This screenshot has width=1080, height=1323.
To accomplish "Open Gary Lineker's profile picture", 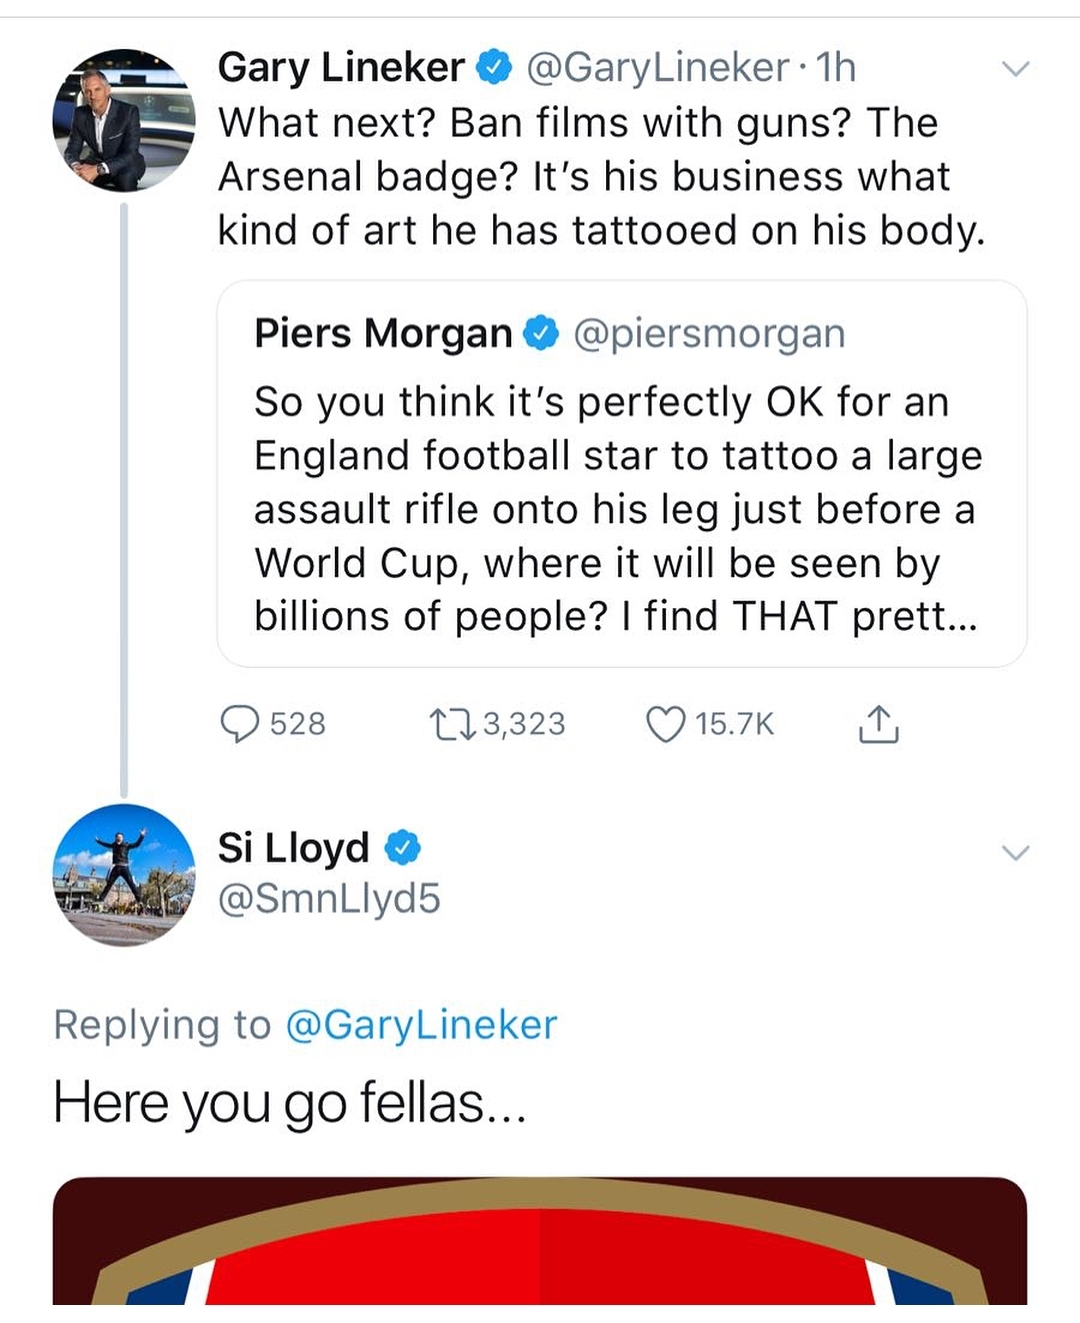I will point(124,120).
